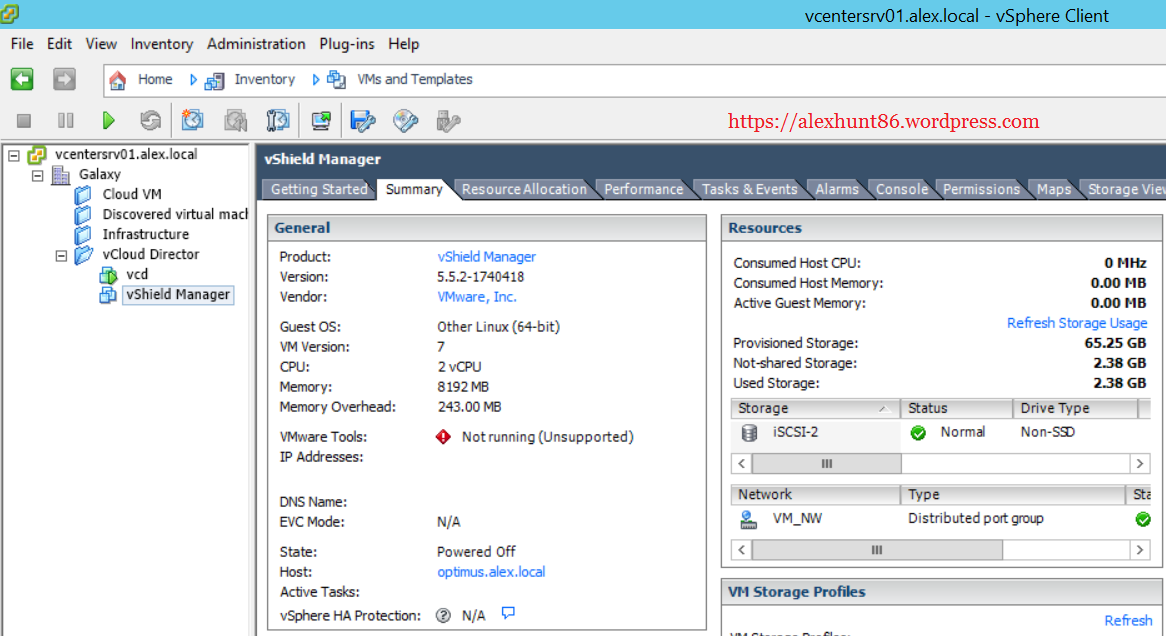1166x636 pixels.
Task: Collapse the vcentersrv01.alex.local tree node
Action: (14, 155)
